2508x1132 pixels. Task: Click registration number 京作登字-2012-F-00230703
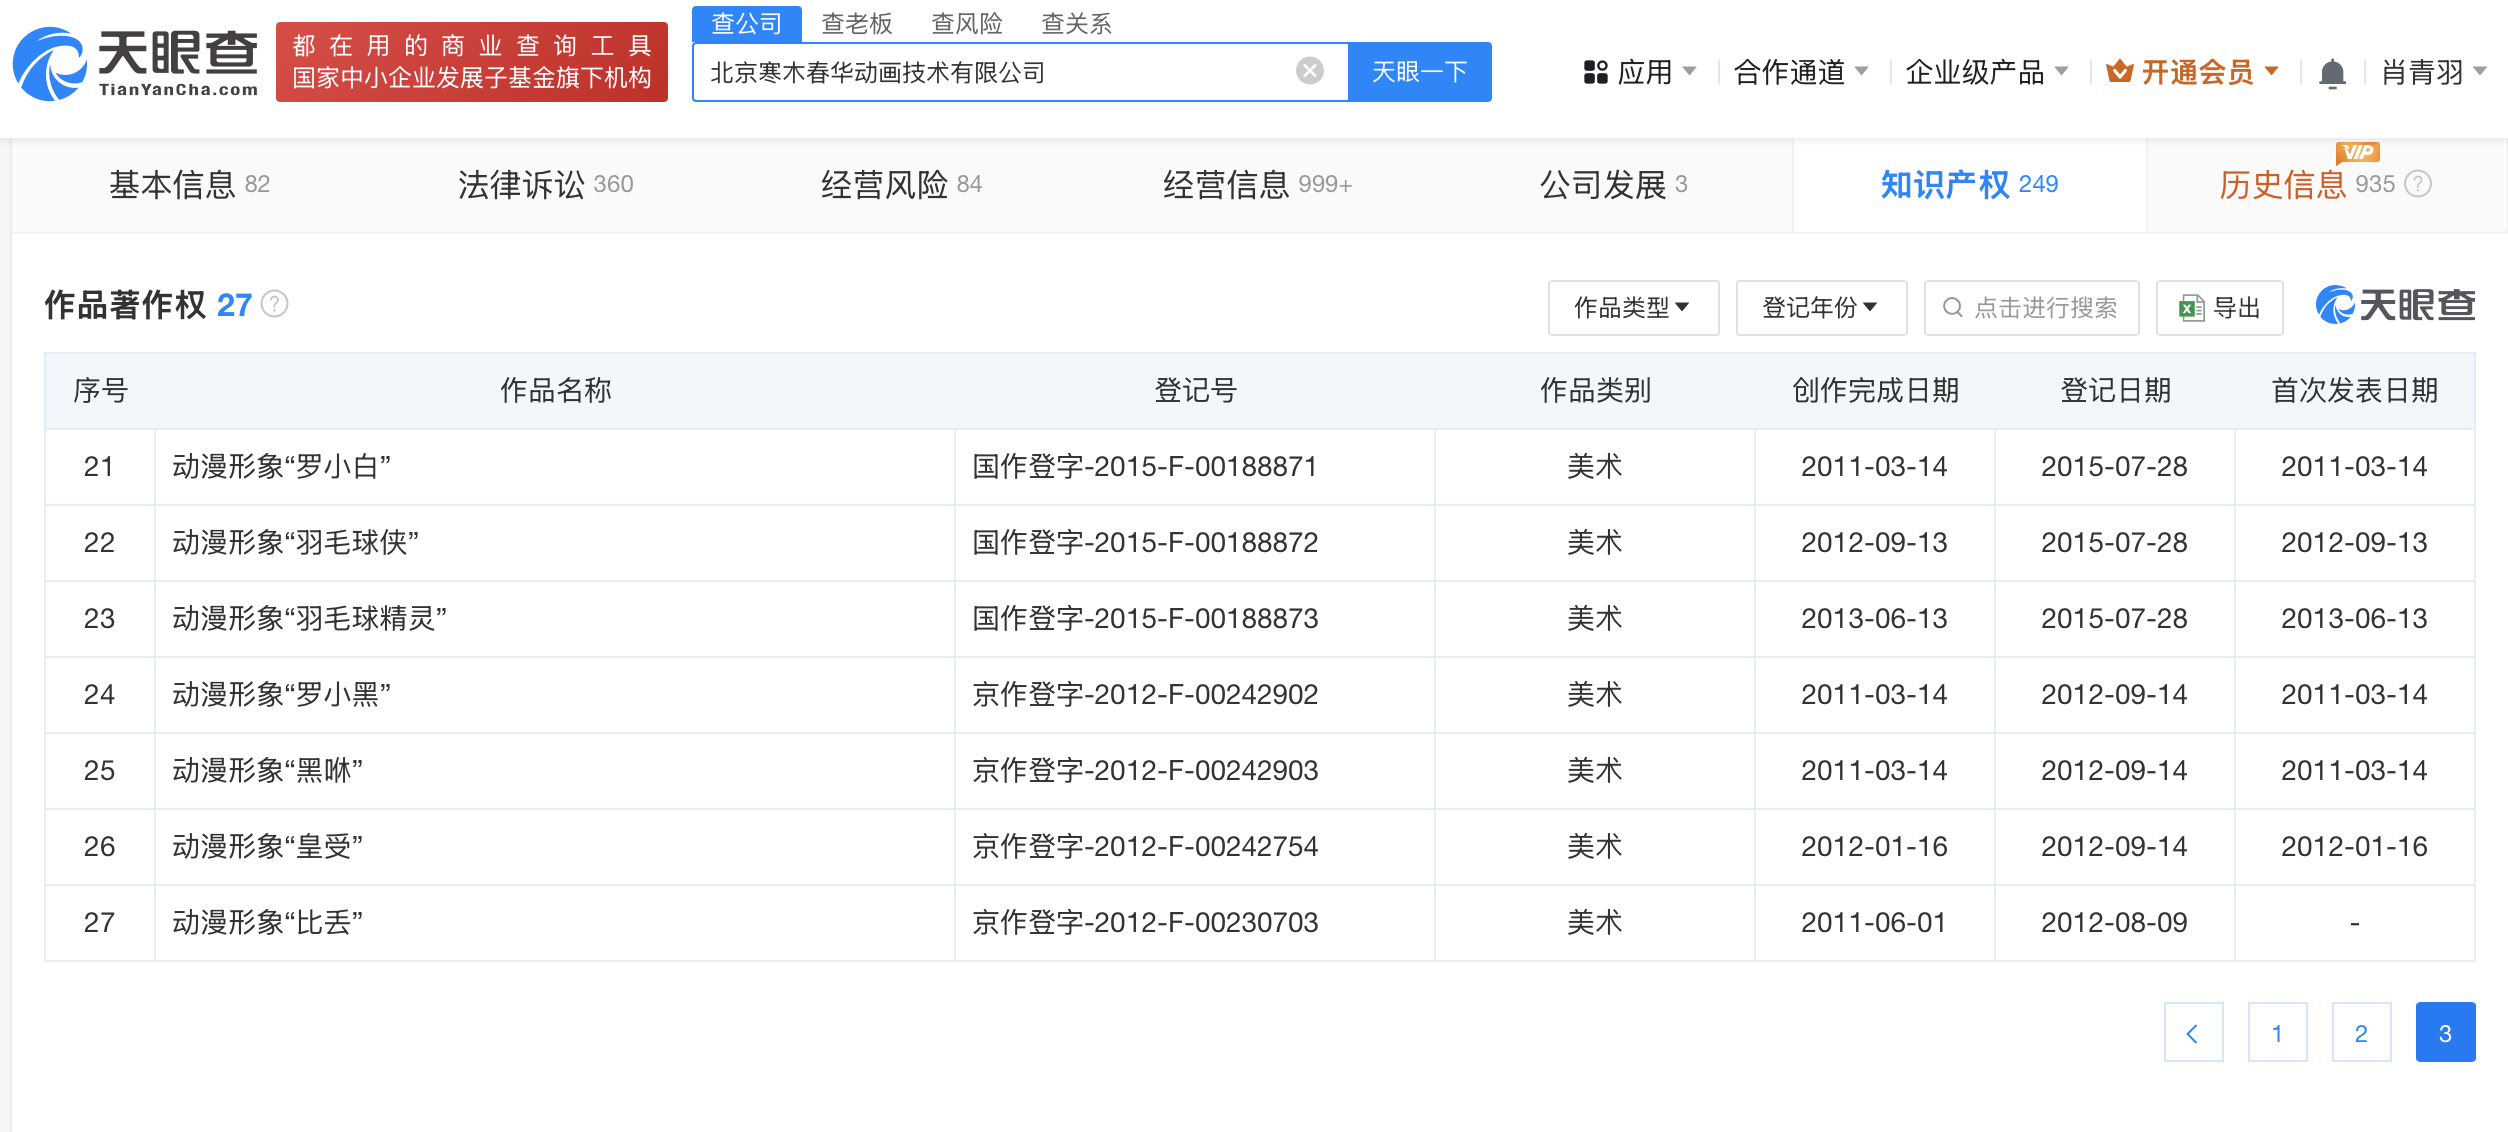click(1145, 923)
